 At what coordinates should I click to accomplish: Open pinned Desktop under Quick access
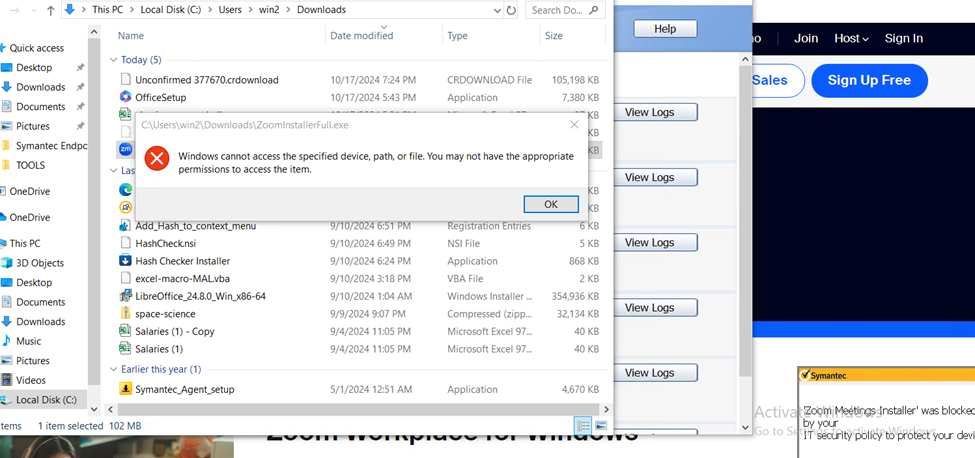coord(35,67)
